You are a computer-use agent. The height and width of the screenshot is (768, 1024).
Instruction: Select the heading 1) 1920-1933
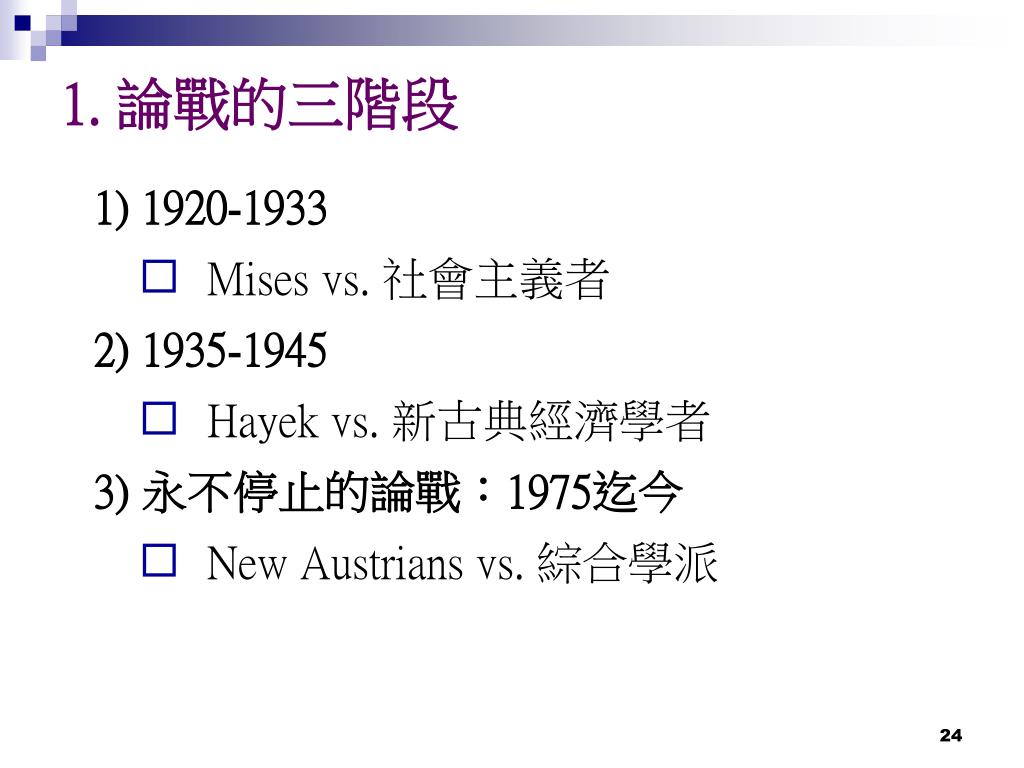point(210,209)
